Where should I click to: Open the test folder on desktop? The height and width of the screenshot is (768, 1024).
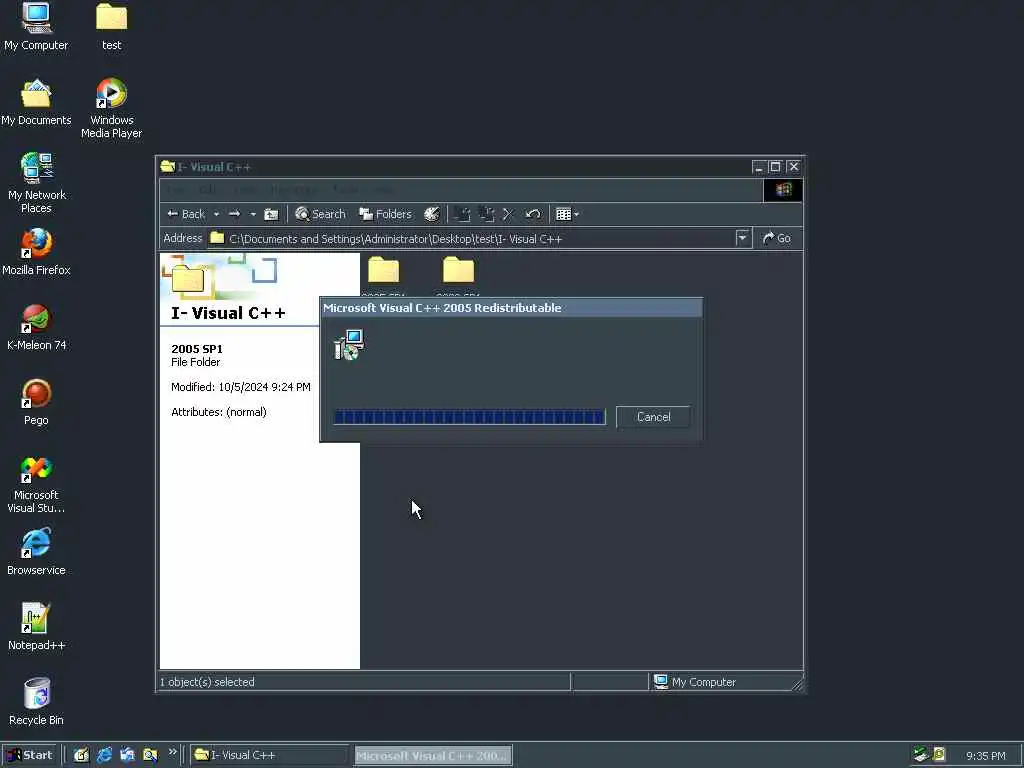[112, 26]
